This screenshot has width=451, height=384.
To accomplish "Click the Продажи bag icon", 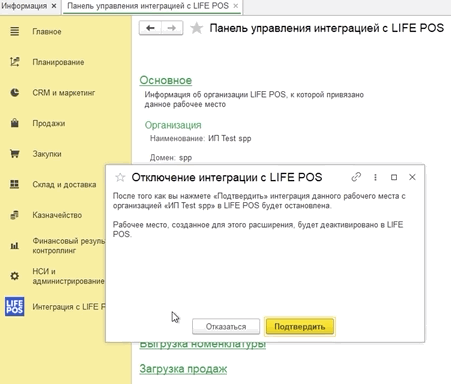I will pos(14,123).
